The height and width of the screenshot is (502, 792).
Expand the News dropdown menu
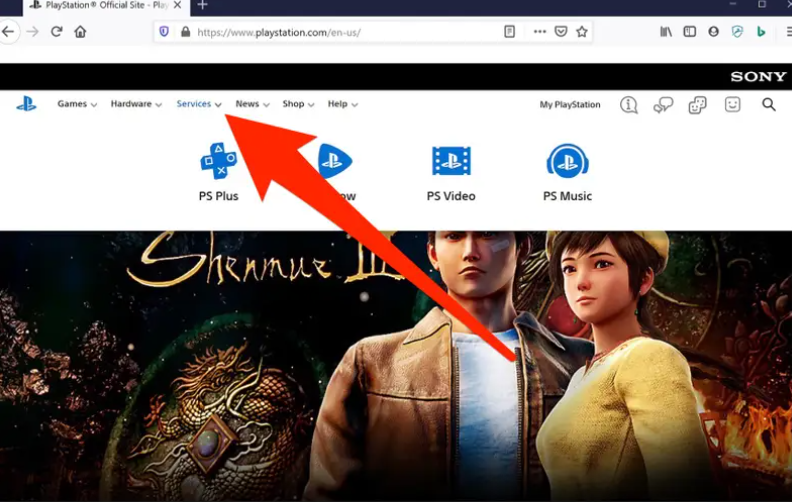click(253, 104)
